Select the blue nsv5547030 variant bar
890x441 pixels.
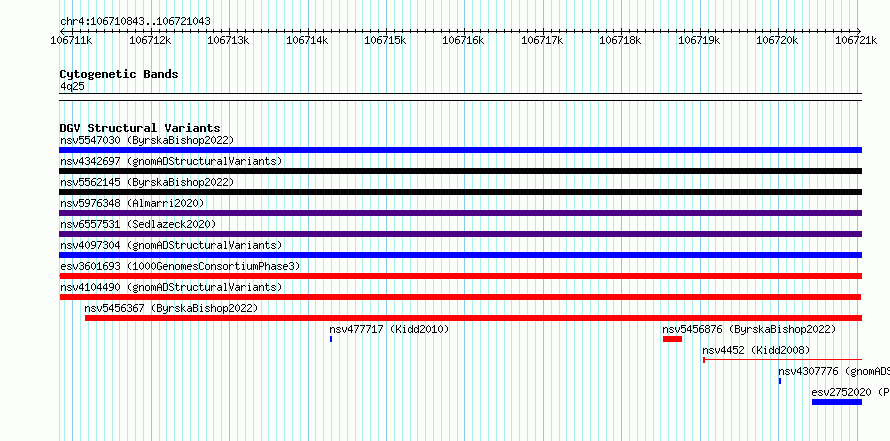[460, 150]
